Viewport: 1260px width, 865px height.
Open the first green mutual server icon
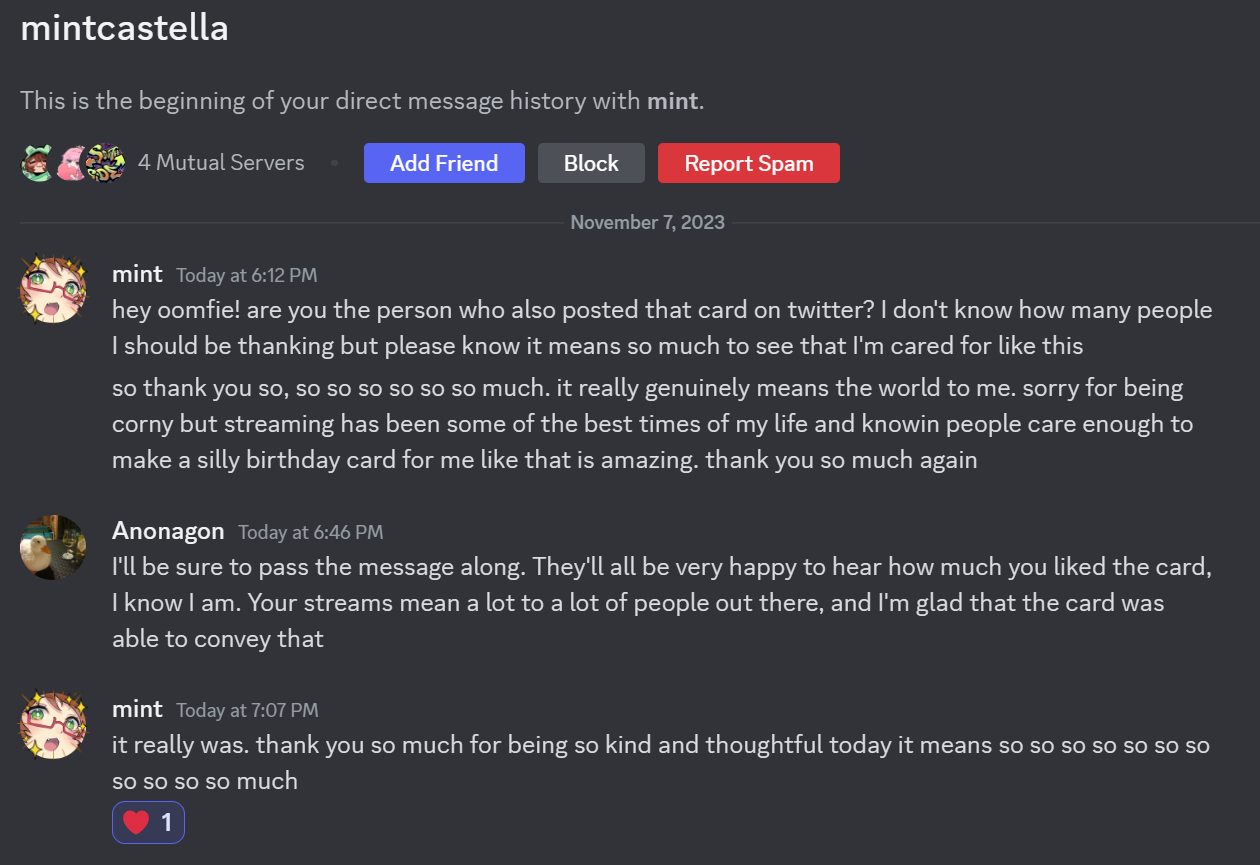click(x=37, y=163)
